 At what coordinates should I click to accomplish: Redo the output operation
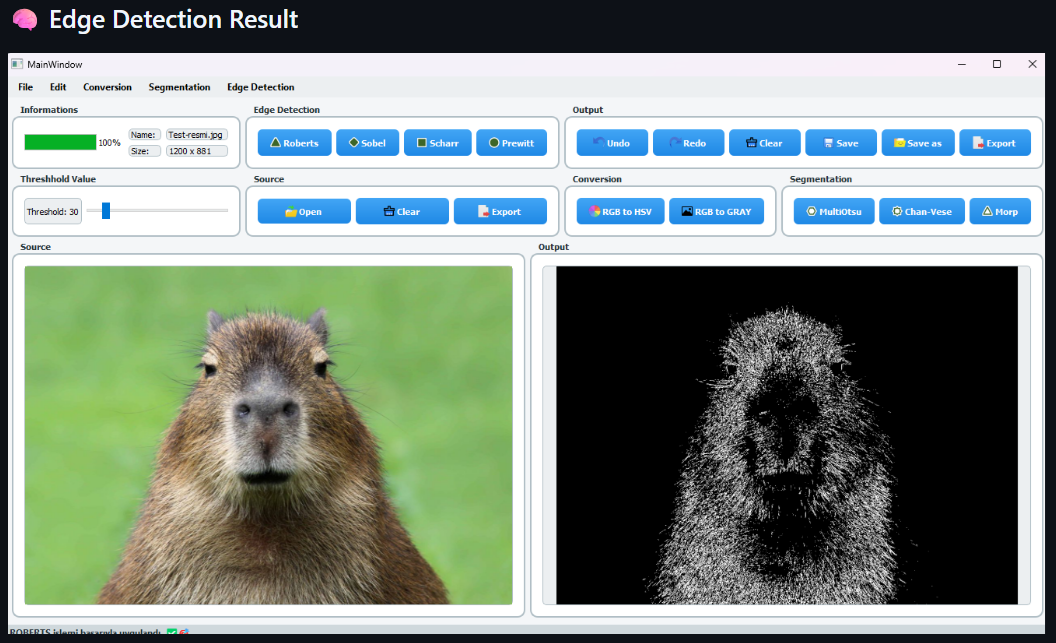tap(686, 143)
